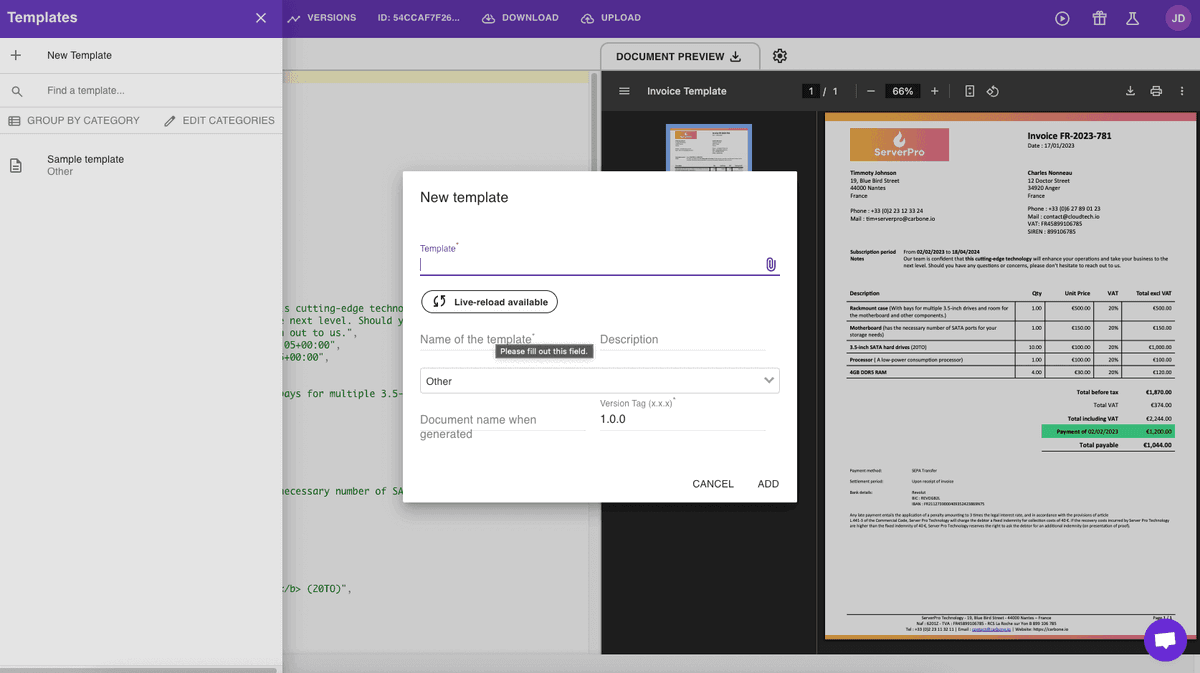Rotate the invoice preview
The image size is (1200, 673).
point(992,91)
